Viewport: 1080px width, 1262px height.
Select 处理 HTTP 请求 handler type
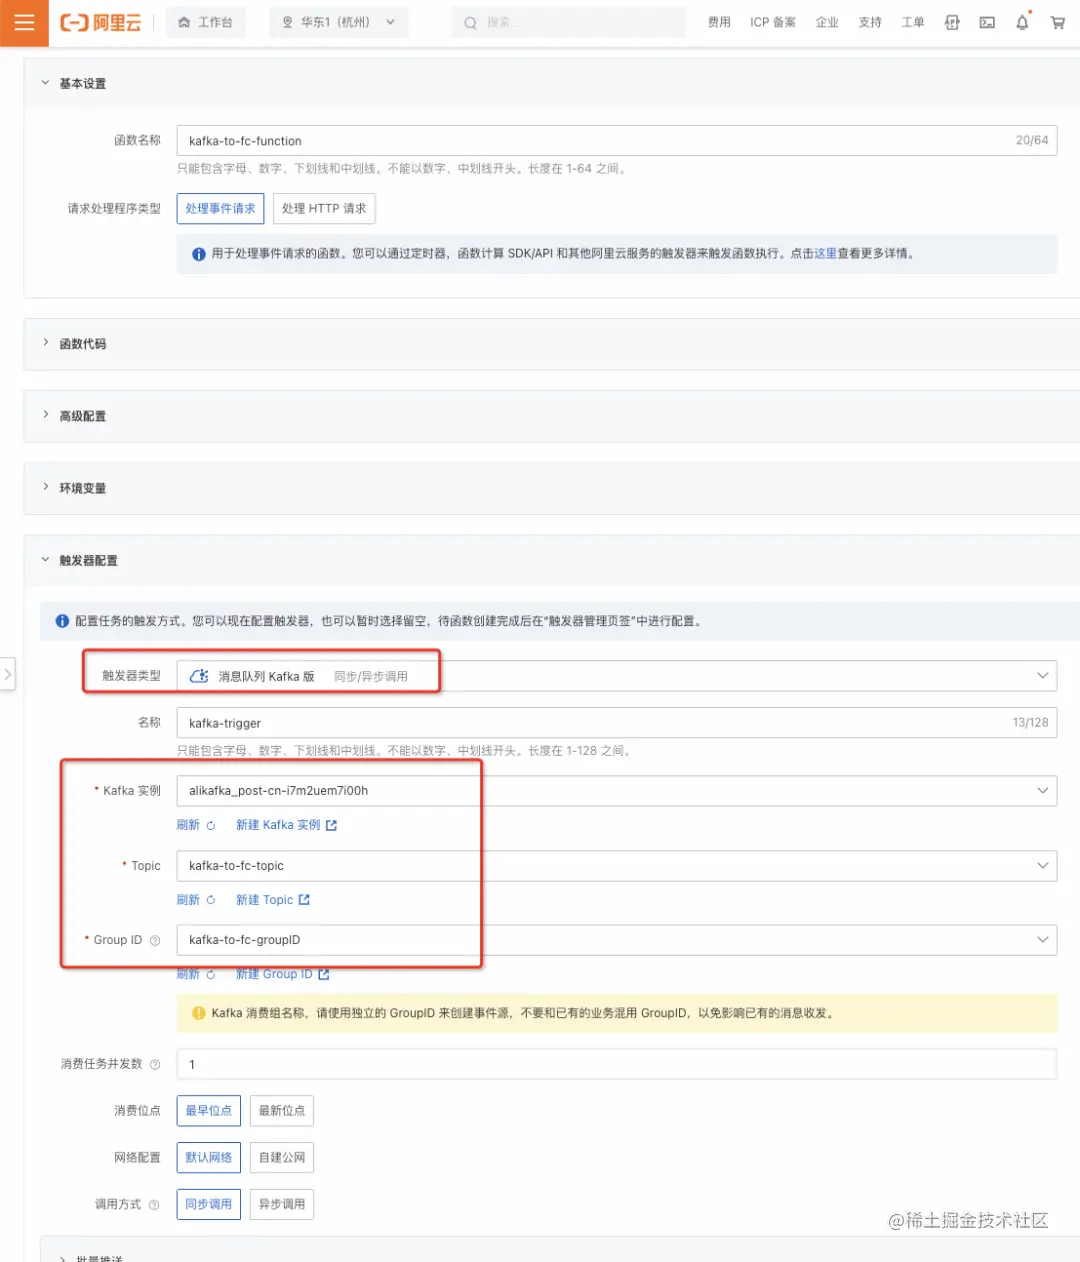(x=324, y=208)
